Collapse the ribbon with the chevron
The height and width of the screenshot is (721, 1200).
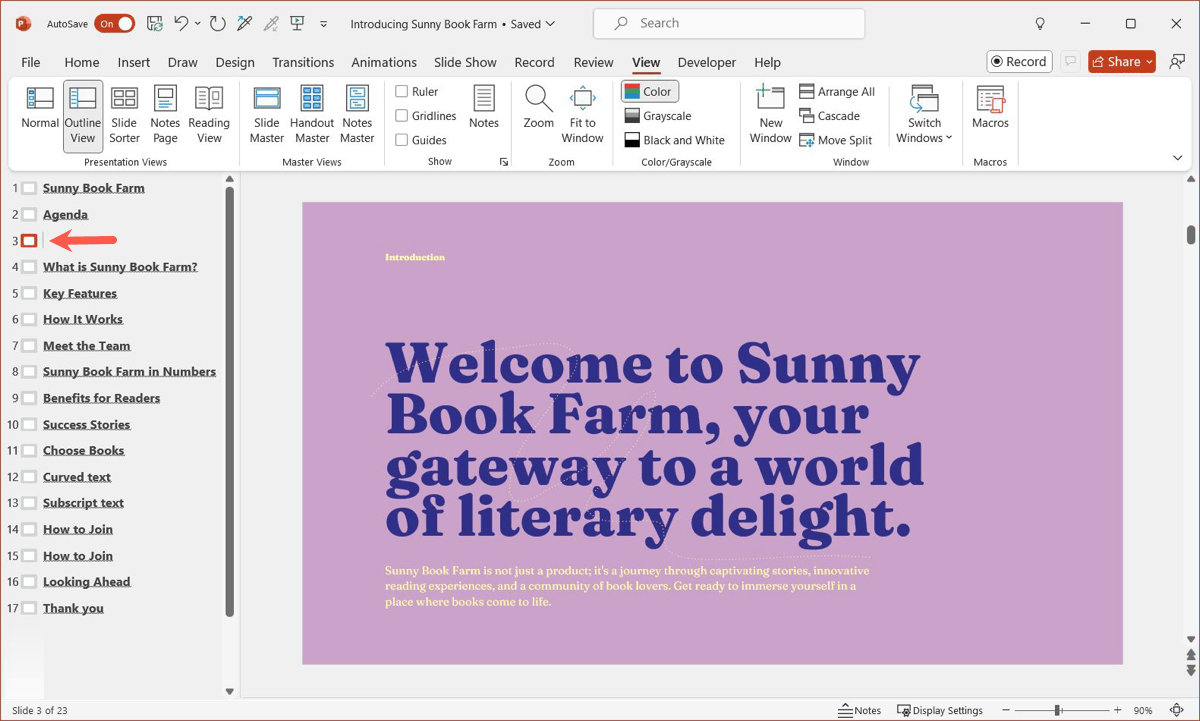[1177, 158]
